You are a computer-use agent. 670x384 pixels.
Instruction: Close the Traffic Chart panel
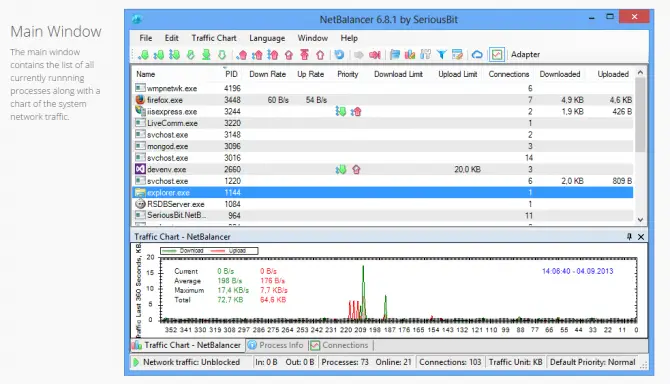641,237
